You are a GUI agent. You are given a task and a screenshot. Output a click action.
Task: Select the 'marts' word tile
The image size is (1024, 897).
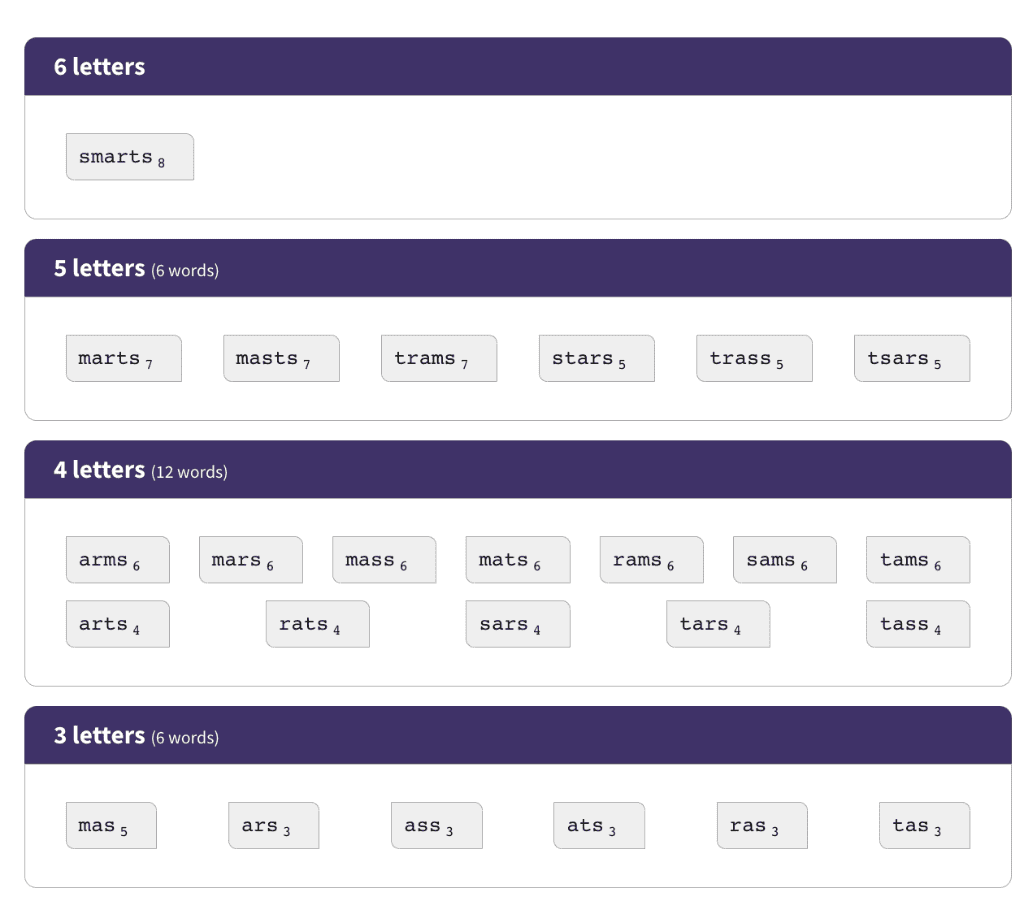123,358
